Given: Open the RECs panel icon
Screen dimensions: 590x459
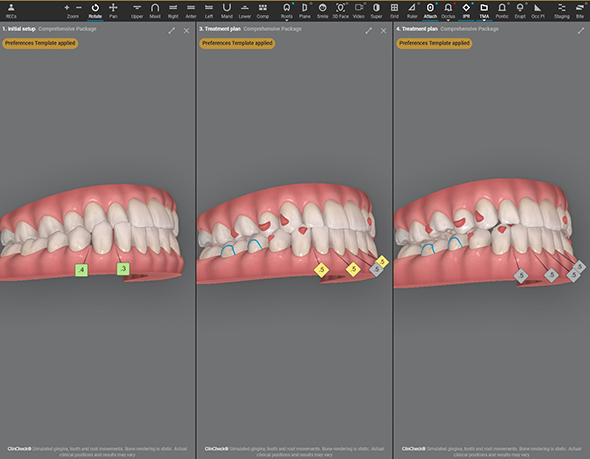Looking at the screenshot, I should (11, 11).
